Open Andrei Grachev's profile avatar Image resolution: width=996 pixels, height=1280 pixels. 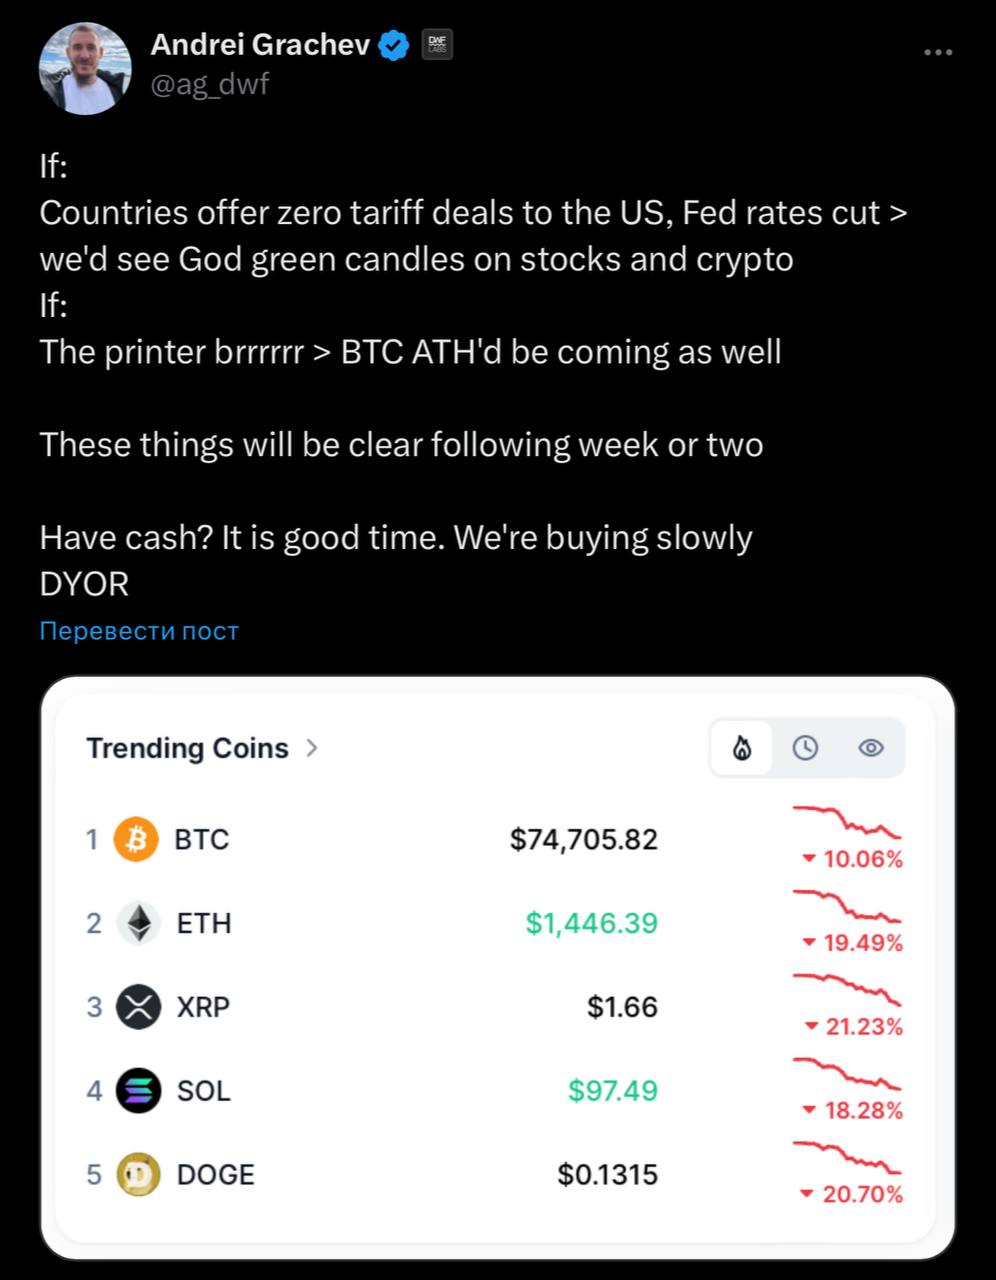pos(85,69)
